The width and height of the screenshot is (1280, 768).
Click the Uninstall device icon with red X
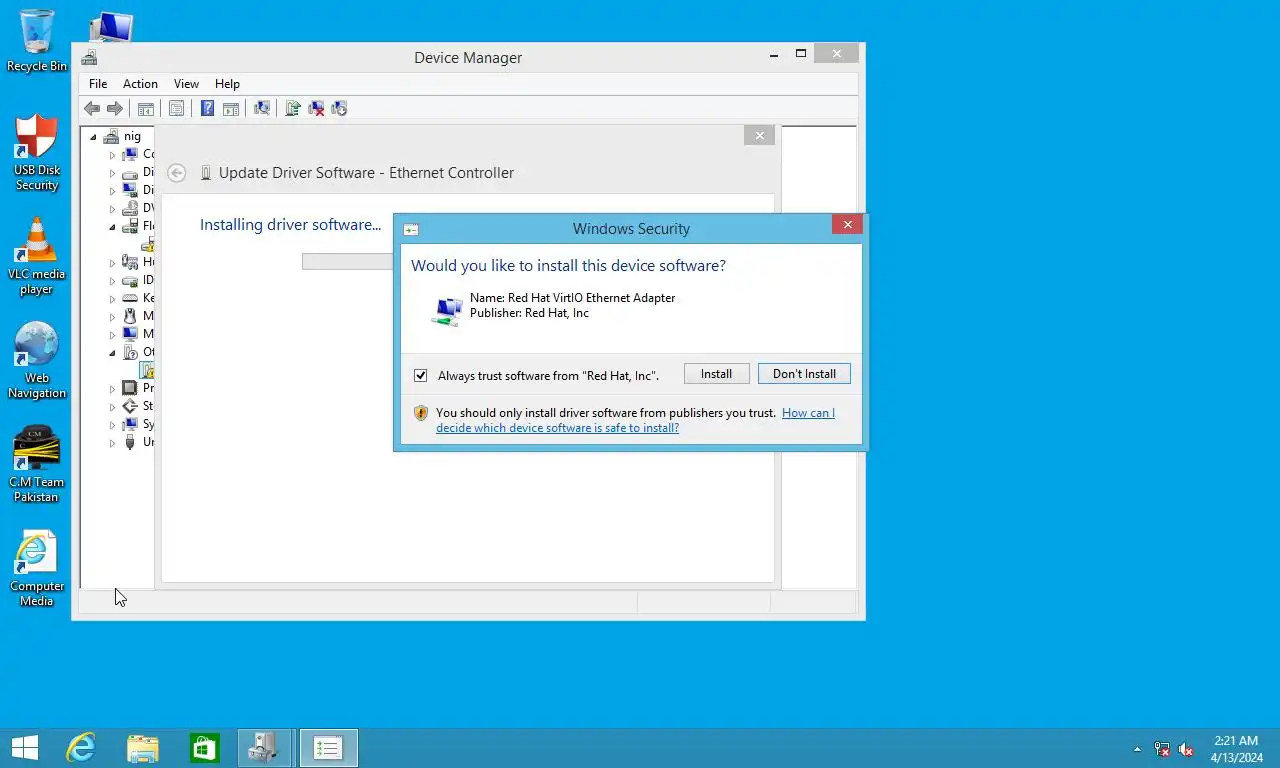(x=316, y=108)
